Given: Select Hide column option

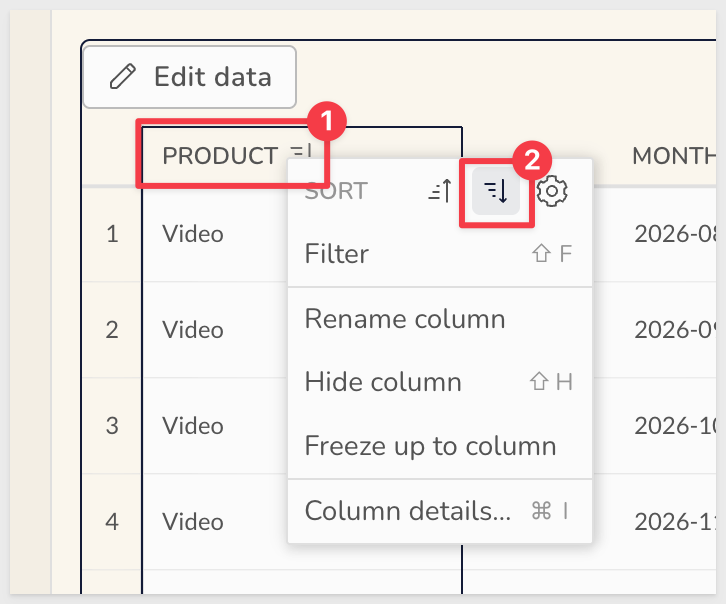Looking at the screenshot, I should point(440,382).
